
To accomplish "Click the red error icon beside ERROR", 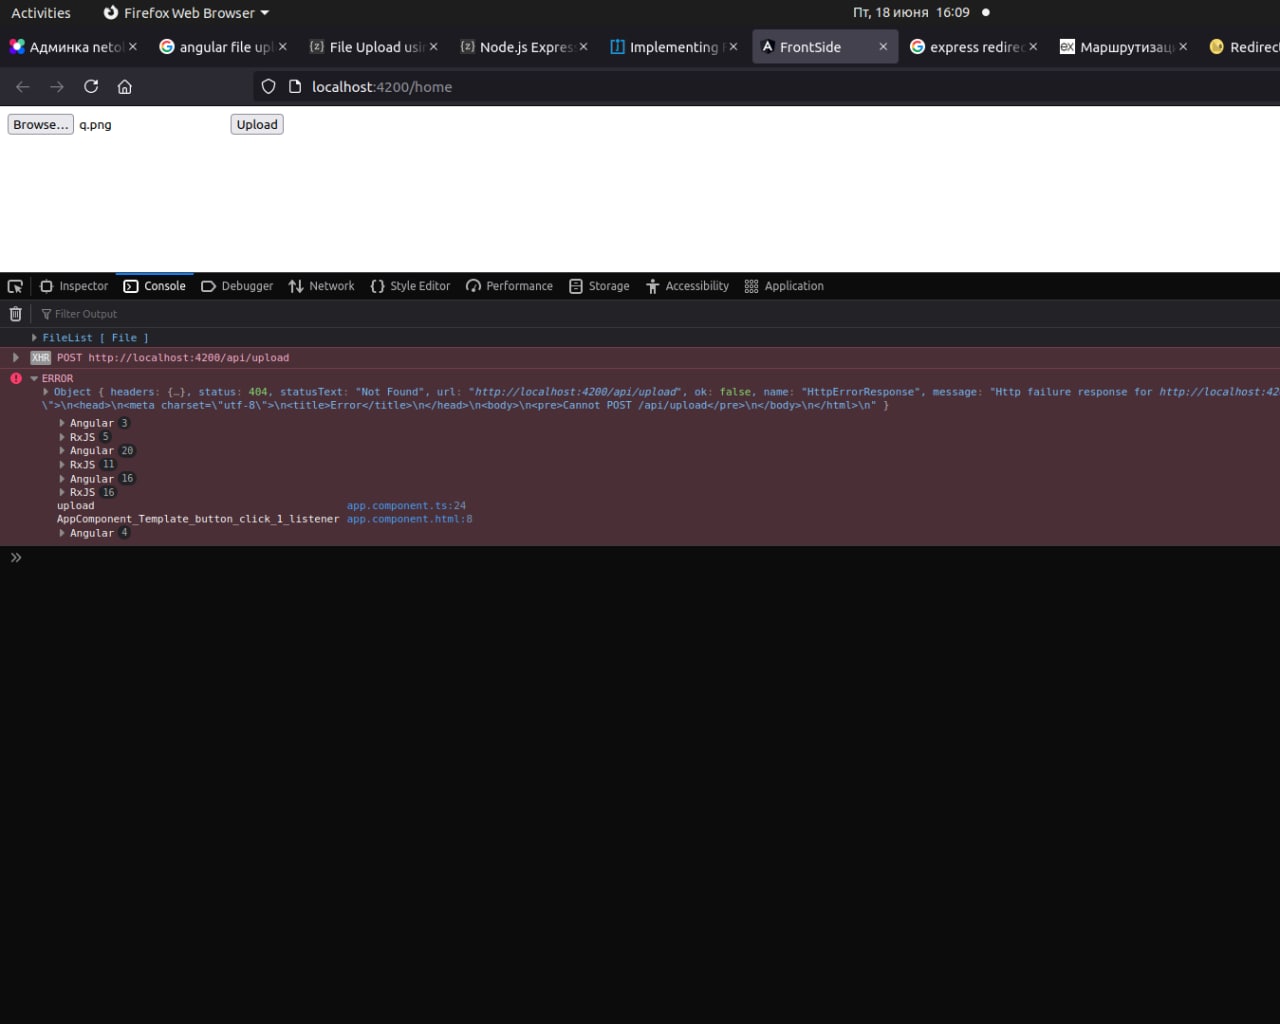I will [15, 379].
